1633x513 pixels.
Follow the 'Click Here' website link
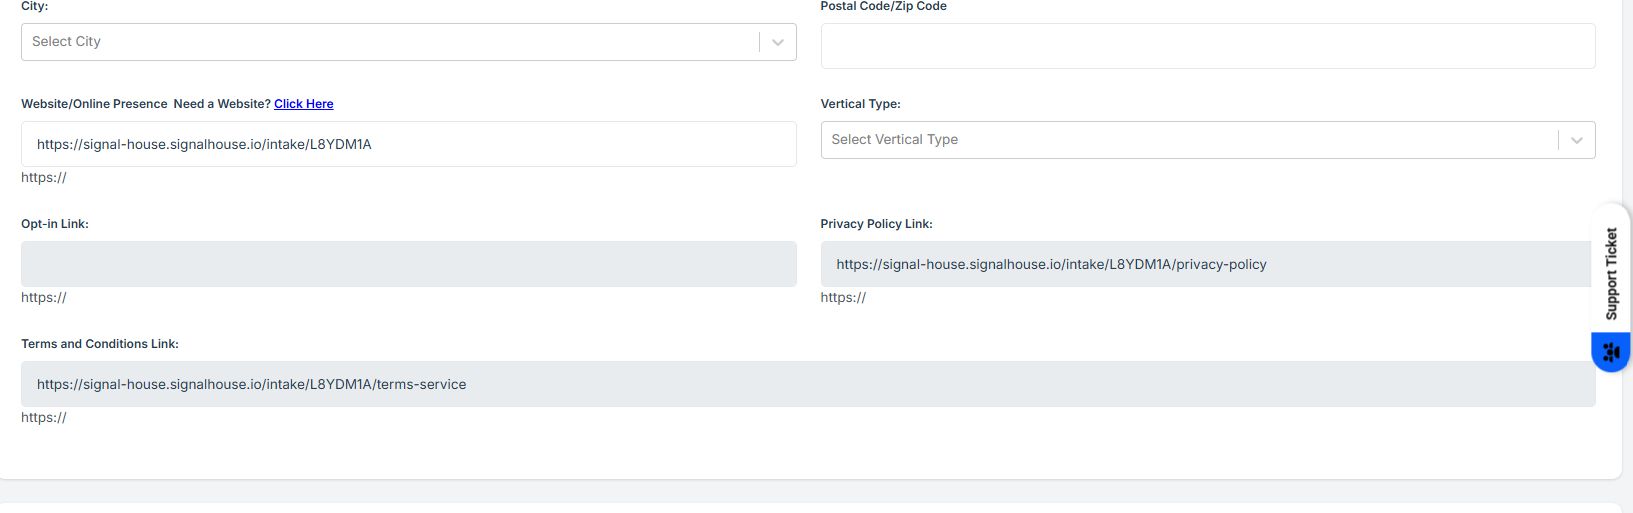point(304,104)
